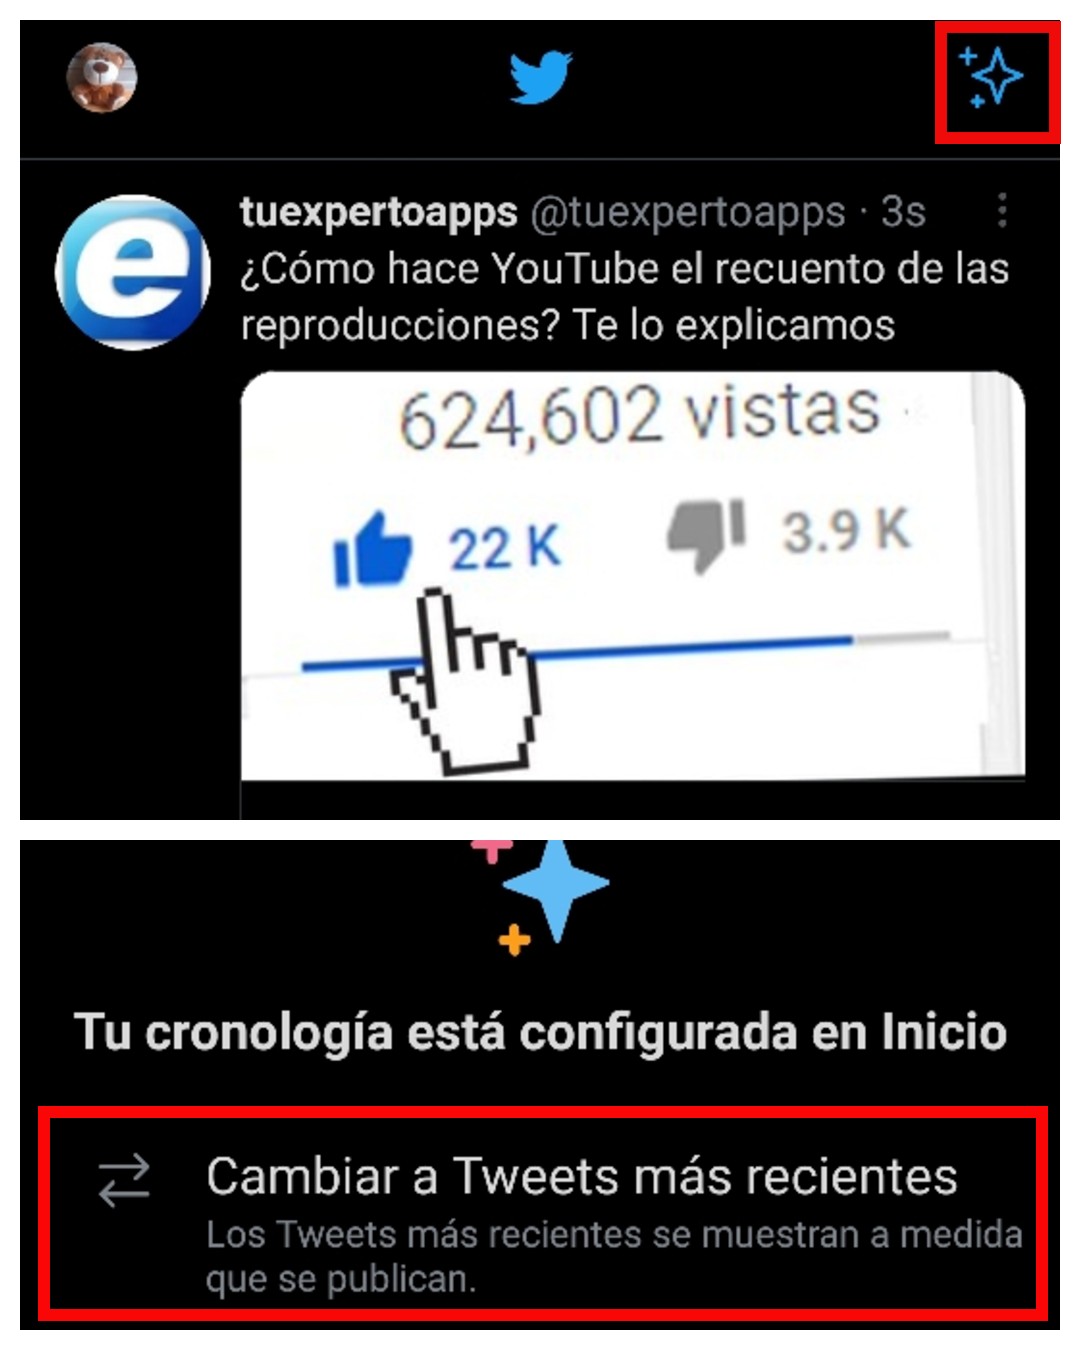Tap the '3.9 K' dislikes count

click(x=846, y=531)
